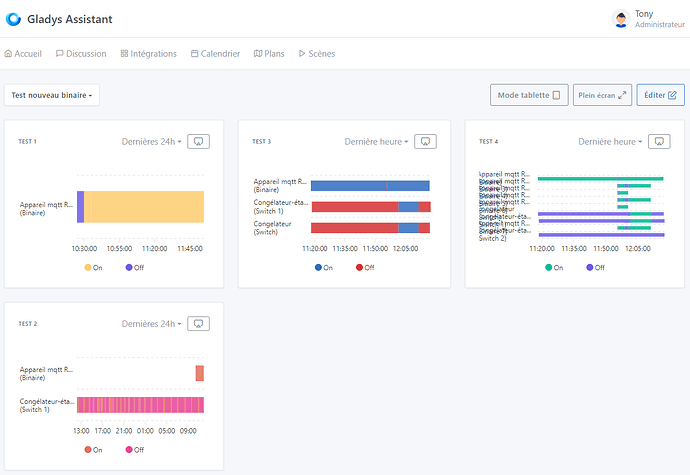
Task: Expand Dernière heure dropdown in Test 4
Action: click(x=610, y=142)
